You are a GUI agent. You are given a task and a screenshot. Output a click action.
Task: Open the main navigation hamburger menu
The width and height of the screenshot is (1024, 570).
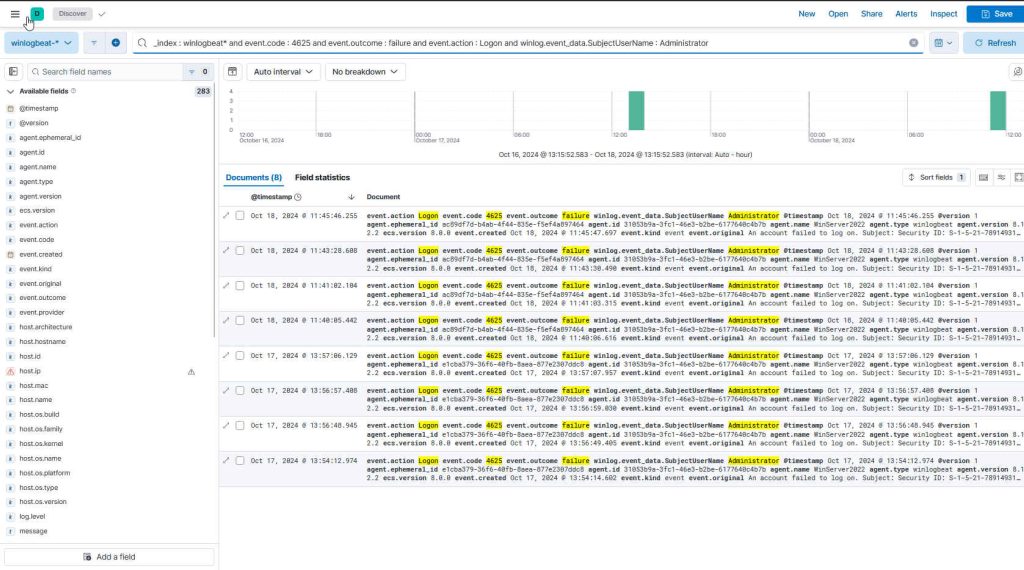14,14
